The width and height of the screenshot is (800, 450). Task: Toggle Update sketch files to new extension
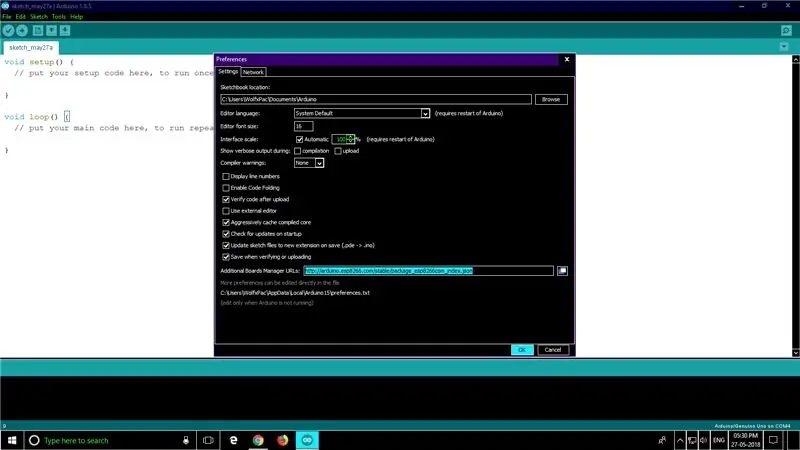pos(226,245)
